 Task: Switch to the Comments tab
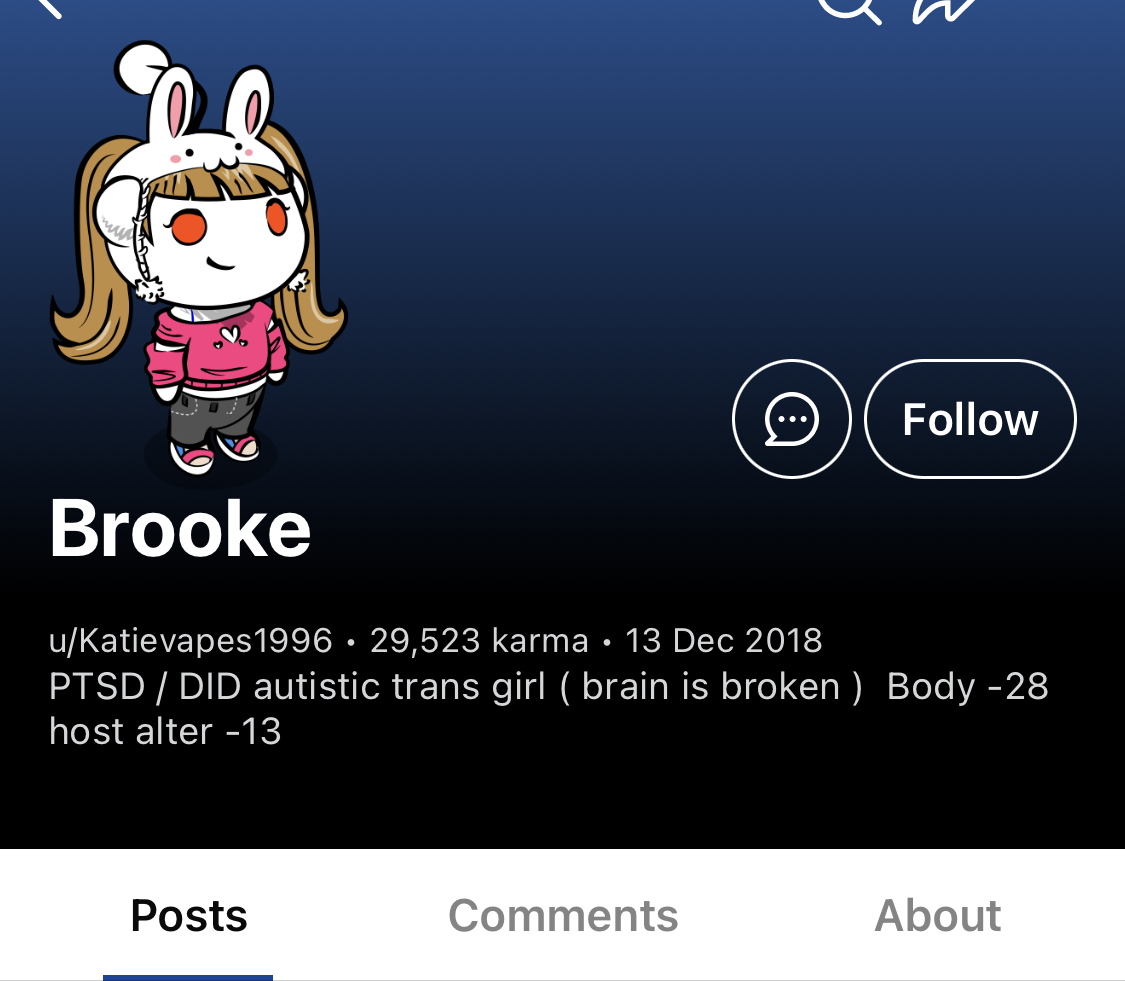[562, 916]
